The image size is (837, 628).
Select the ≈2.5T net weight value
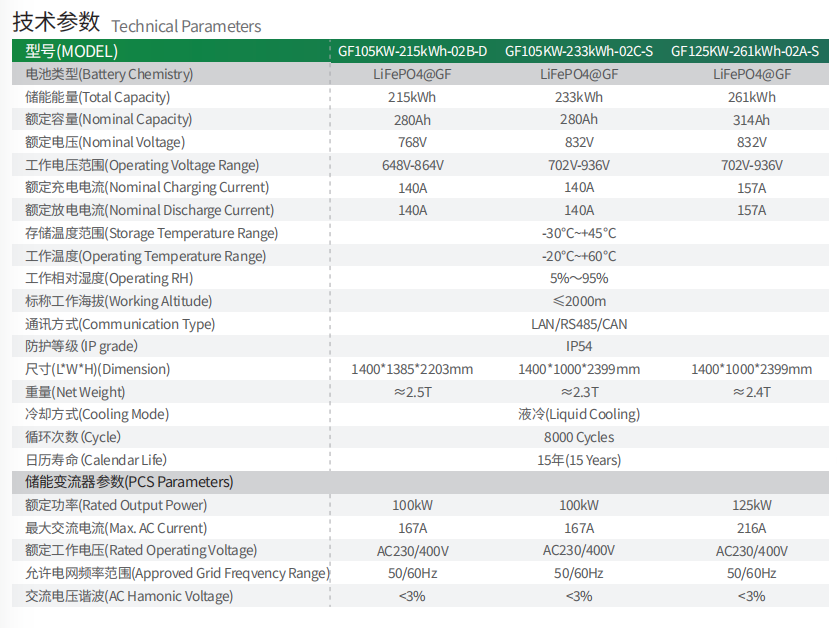(412, 392)
